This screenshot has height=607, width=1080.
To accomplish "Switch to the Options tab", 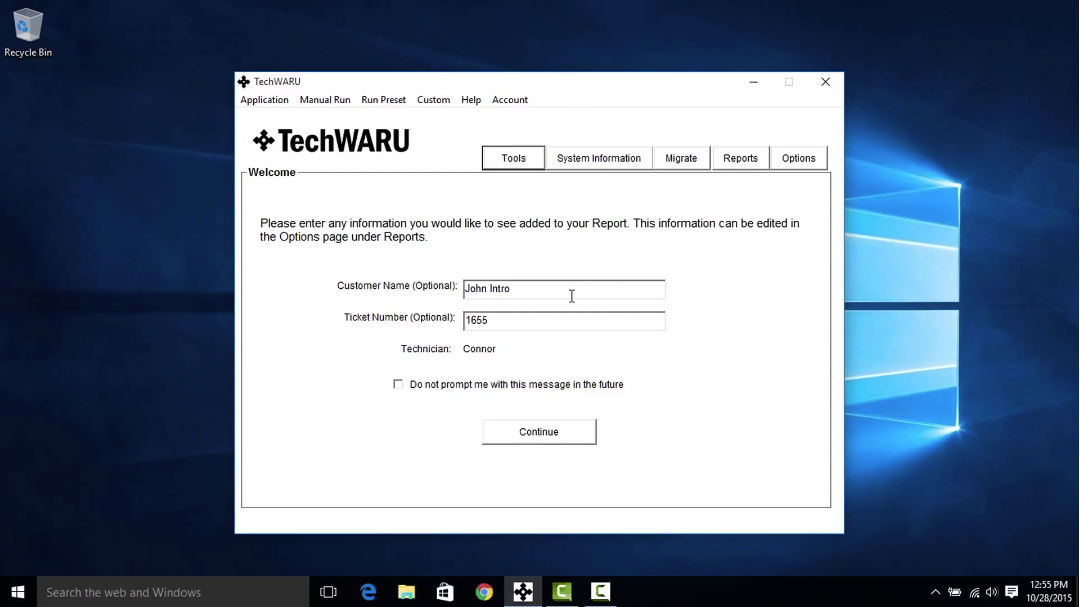I will click(x=798, y=158).
